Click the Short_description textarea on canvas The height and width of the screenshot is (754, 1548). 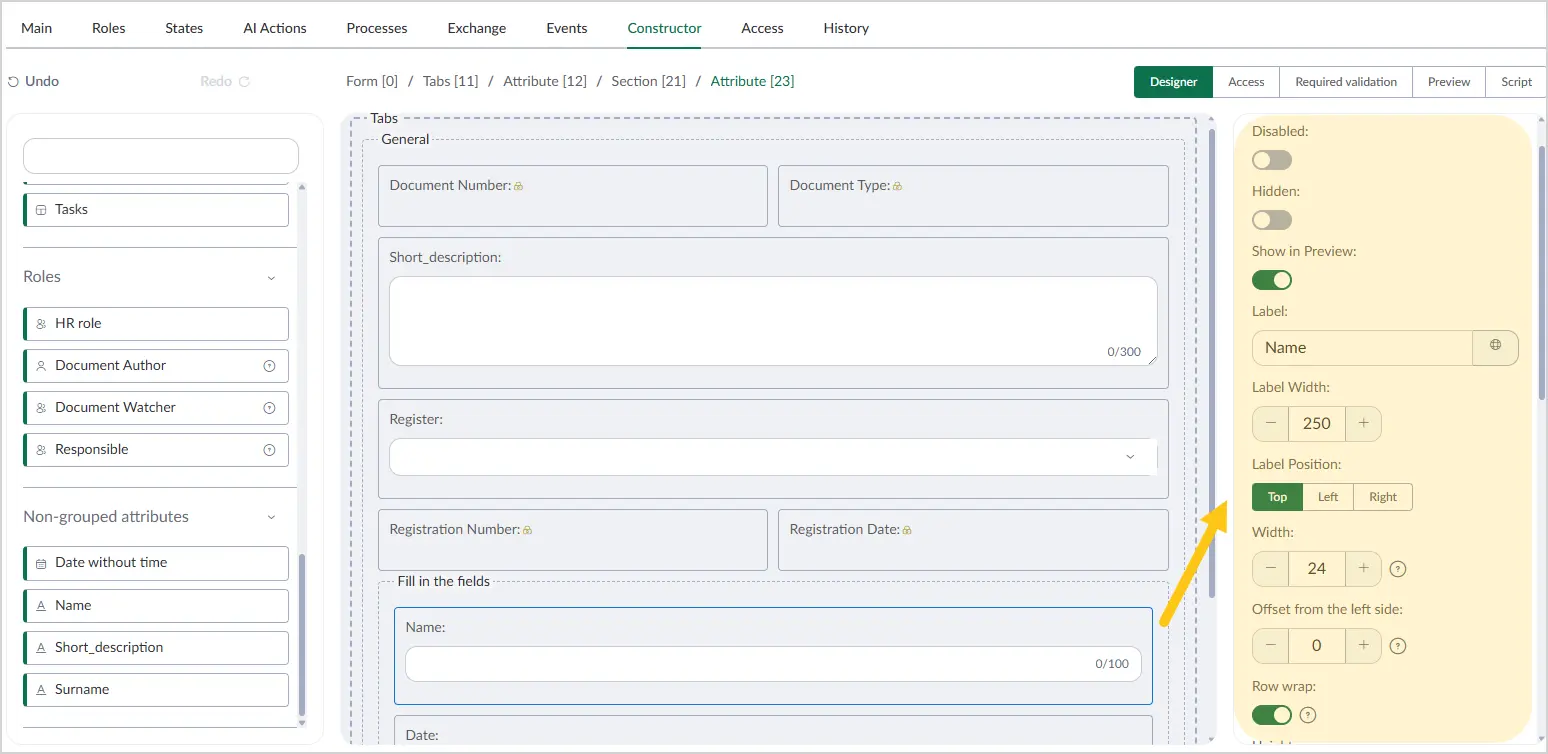point(773,321)
